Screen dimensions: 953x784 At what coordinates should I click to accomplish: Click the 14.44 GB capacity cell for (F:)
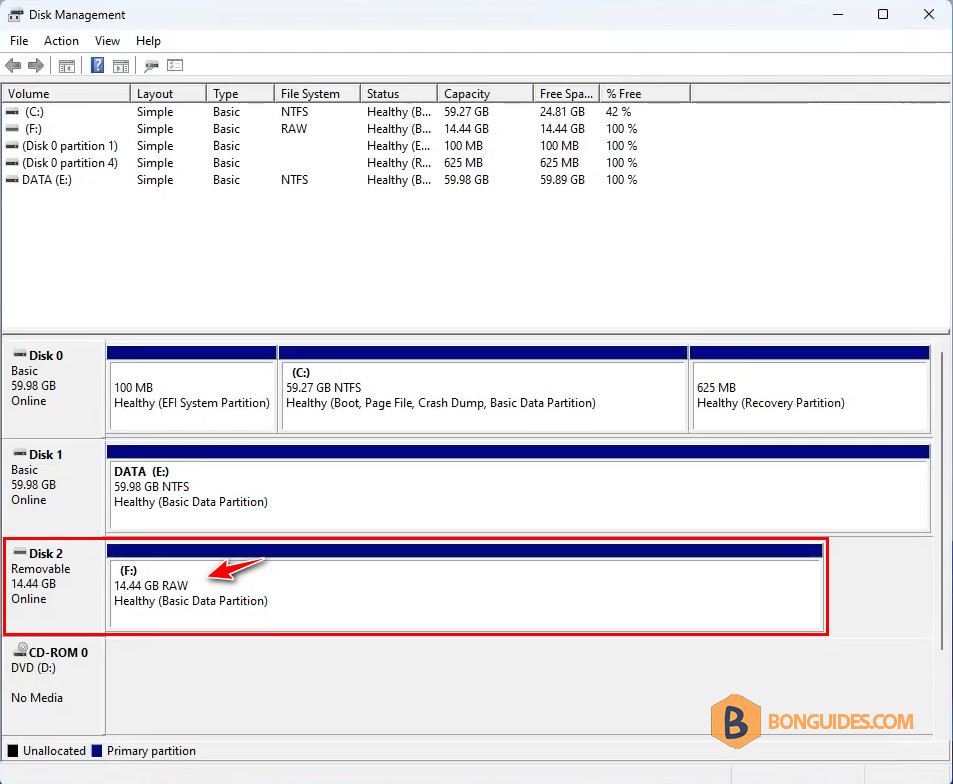(x=466, y=129)
